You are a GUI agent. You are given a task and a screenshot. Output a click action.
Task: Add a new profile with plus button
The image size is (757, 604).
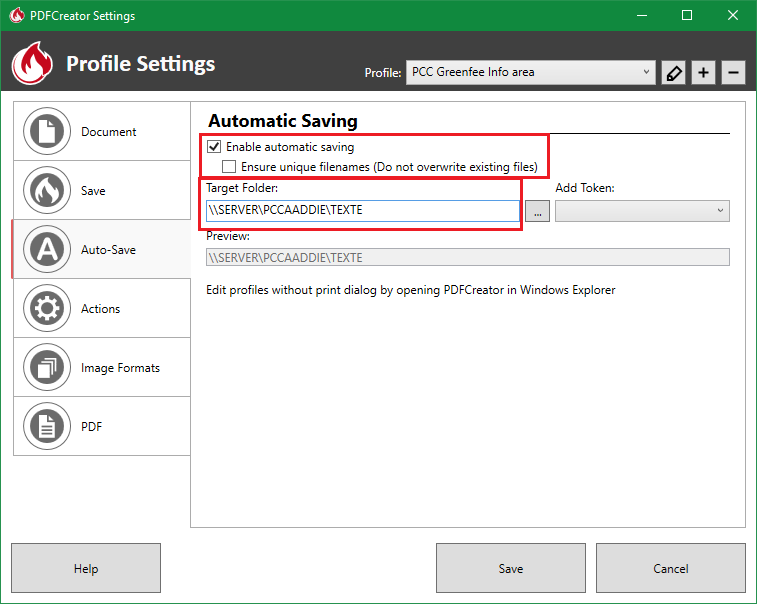[x=703, y=73]
